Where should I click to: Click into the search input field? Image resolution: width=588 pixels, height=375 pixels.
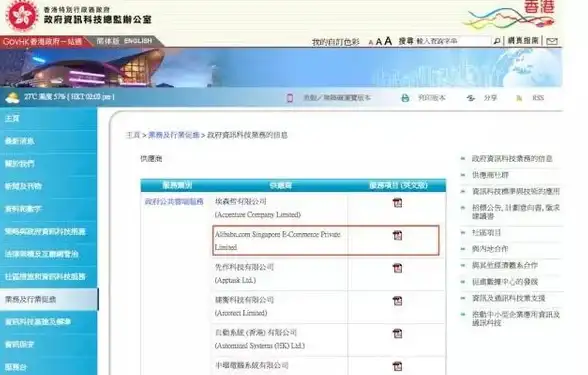click(453, 41)
